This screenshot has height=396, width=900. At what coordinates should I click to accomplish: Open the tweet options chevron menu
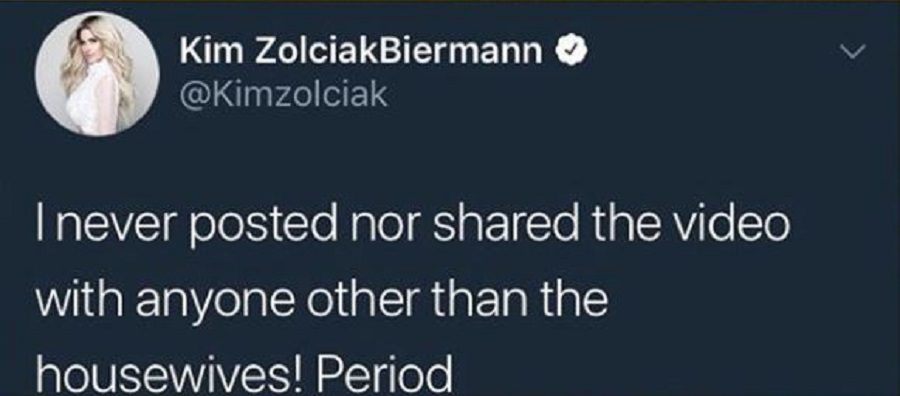[851, 53]
